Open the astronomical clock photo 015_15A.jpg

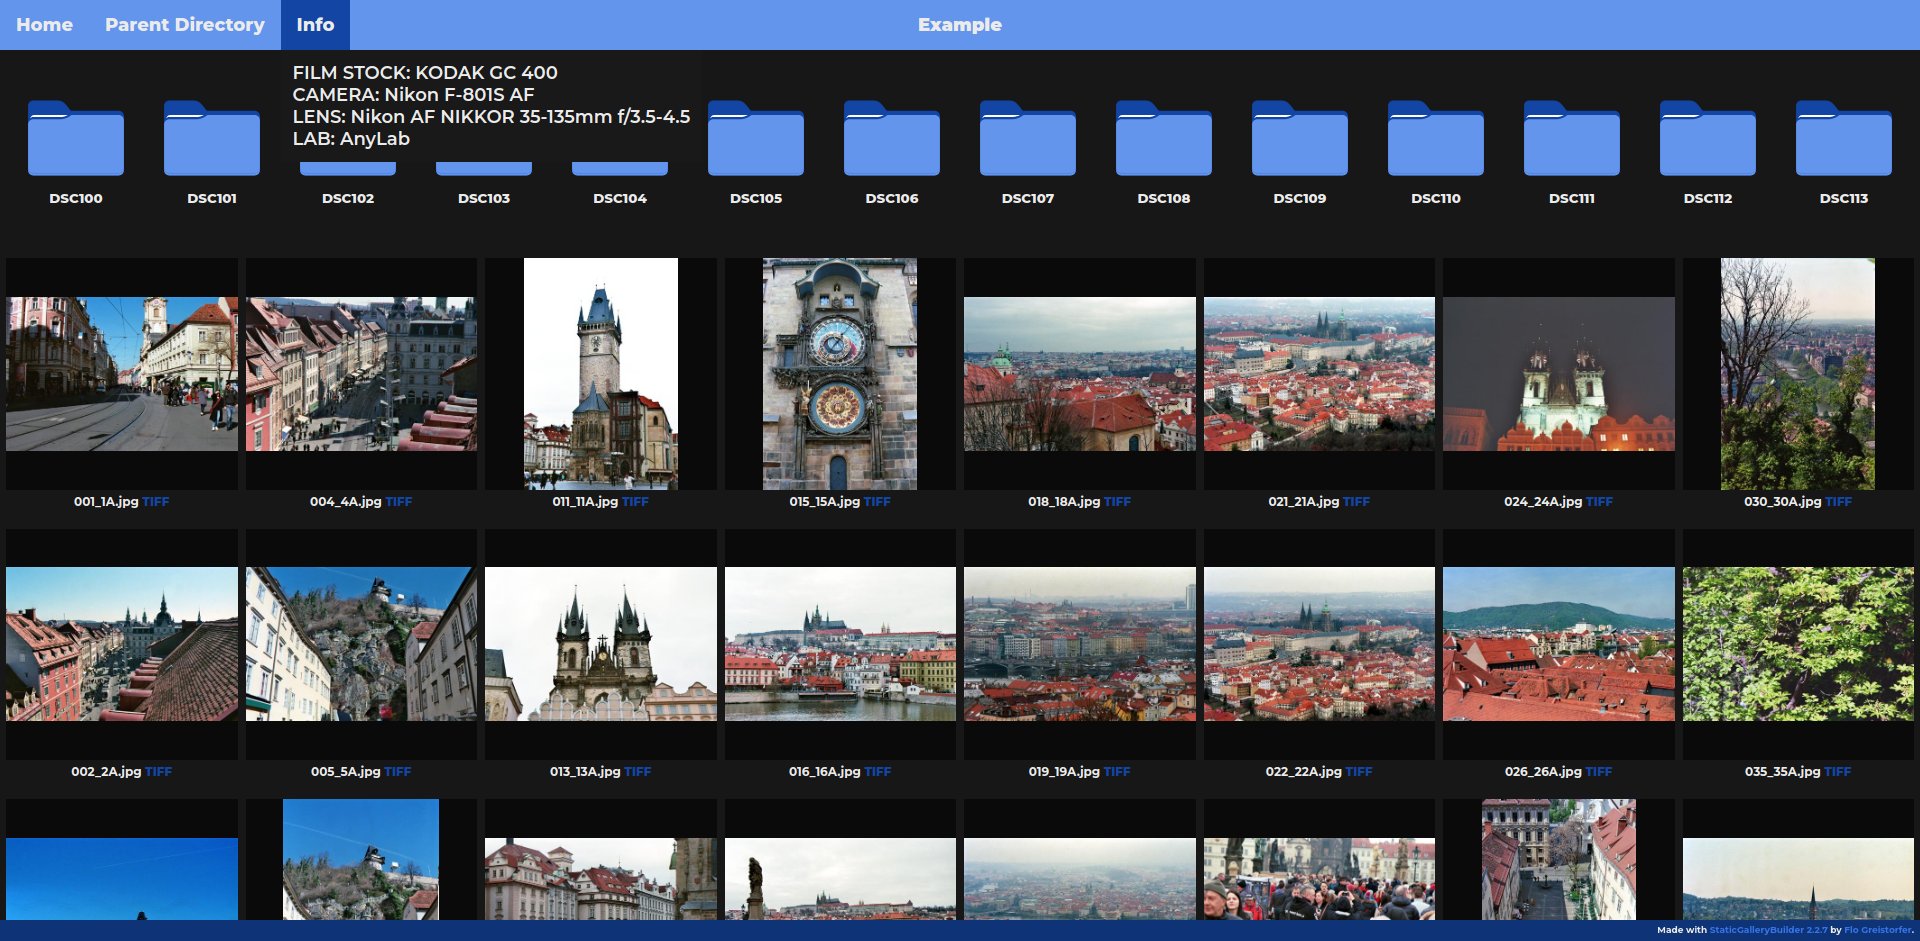pyautogui.click(x=840, y=374)
